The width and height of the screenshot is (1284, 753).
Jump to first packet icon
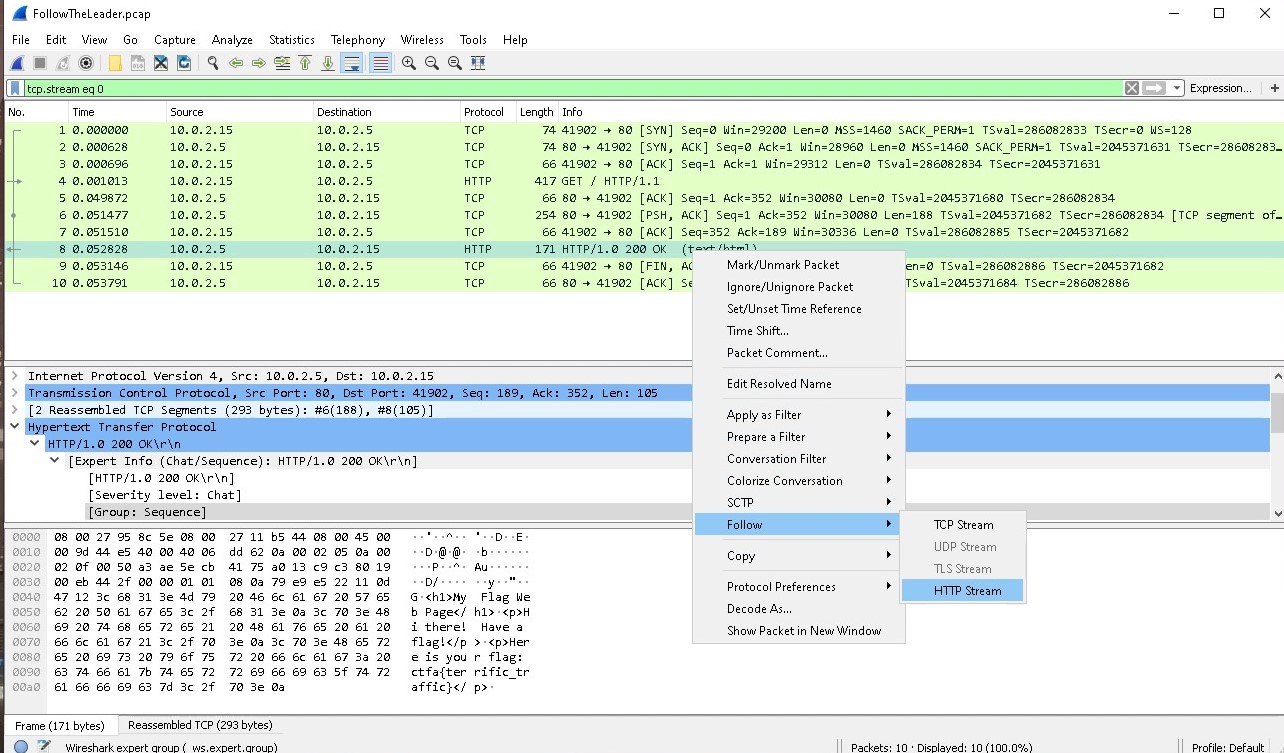pyautogui.click(x=305, y=63)
